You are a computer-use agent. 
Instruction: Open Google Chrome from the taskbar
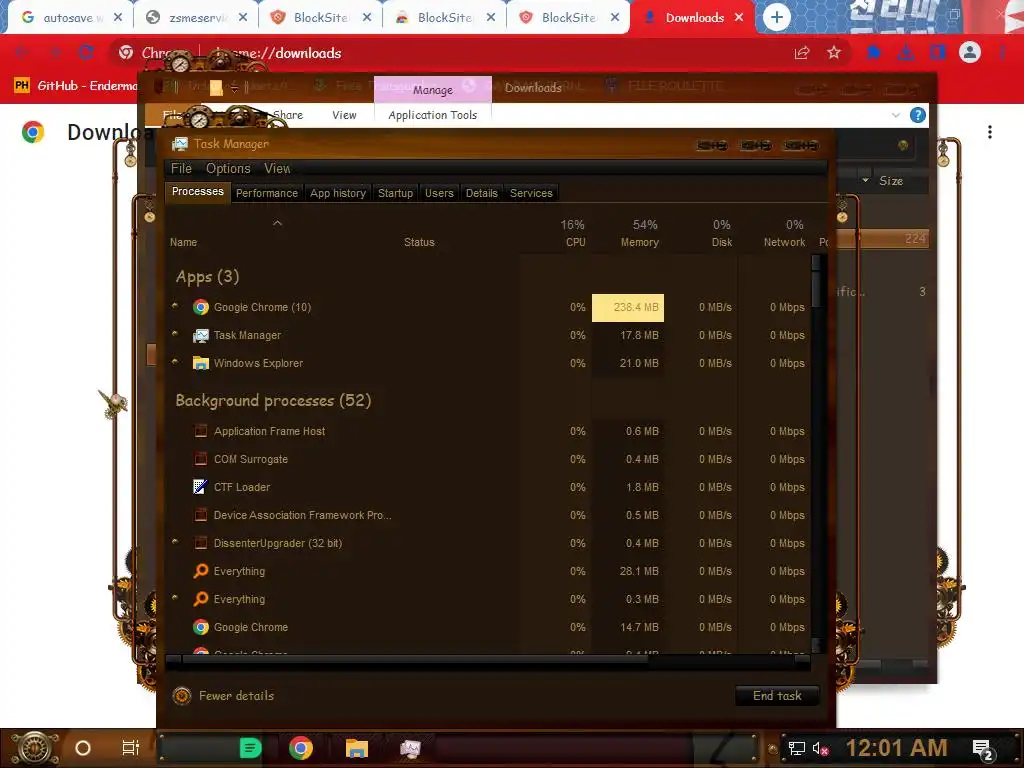point(300,748)
